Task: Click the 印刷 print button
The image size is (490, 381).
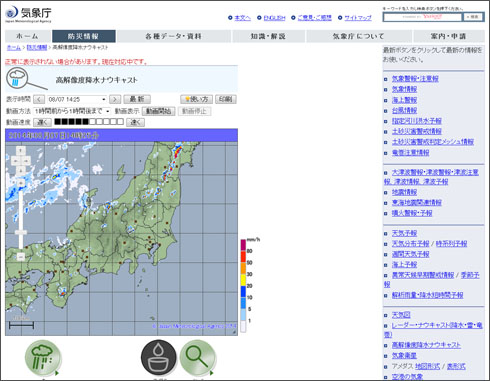Action: pyautogui.click(x=226, y=99)
